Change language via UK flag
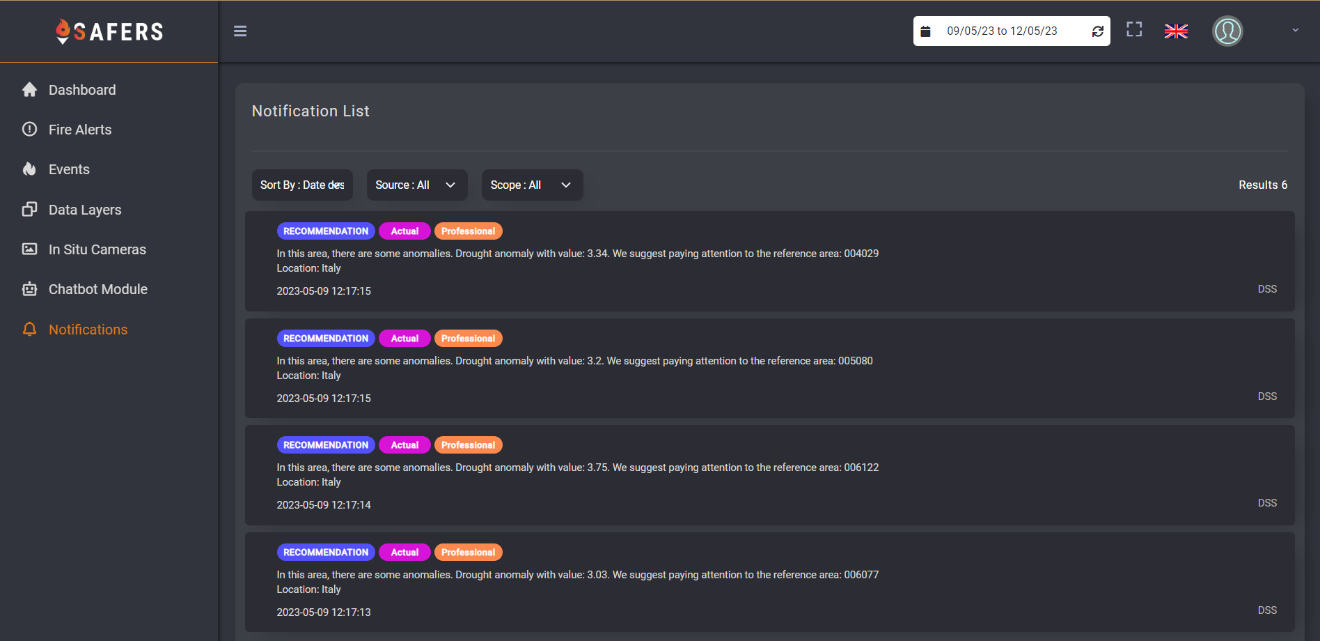1320x641 pixels. [1176, 31]
